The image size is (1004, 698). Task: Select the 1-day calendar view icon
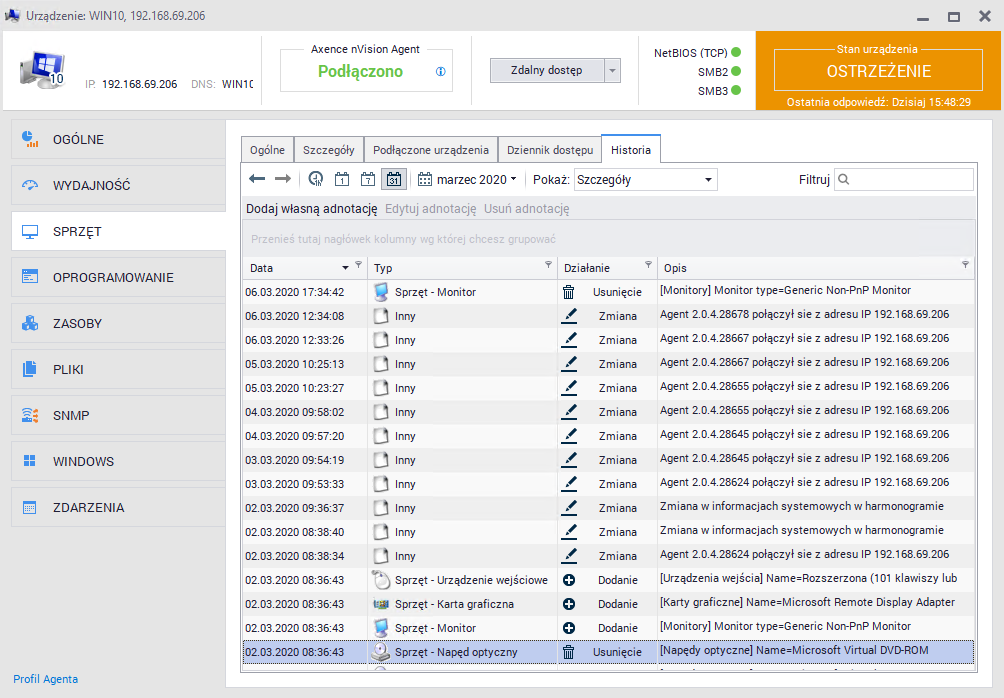[x=342, y=179]
